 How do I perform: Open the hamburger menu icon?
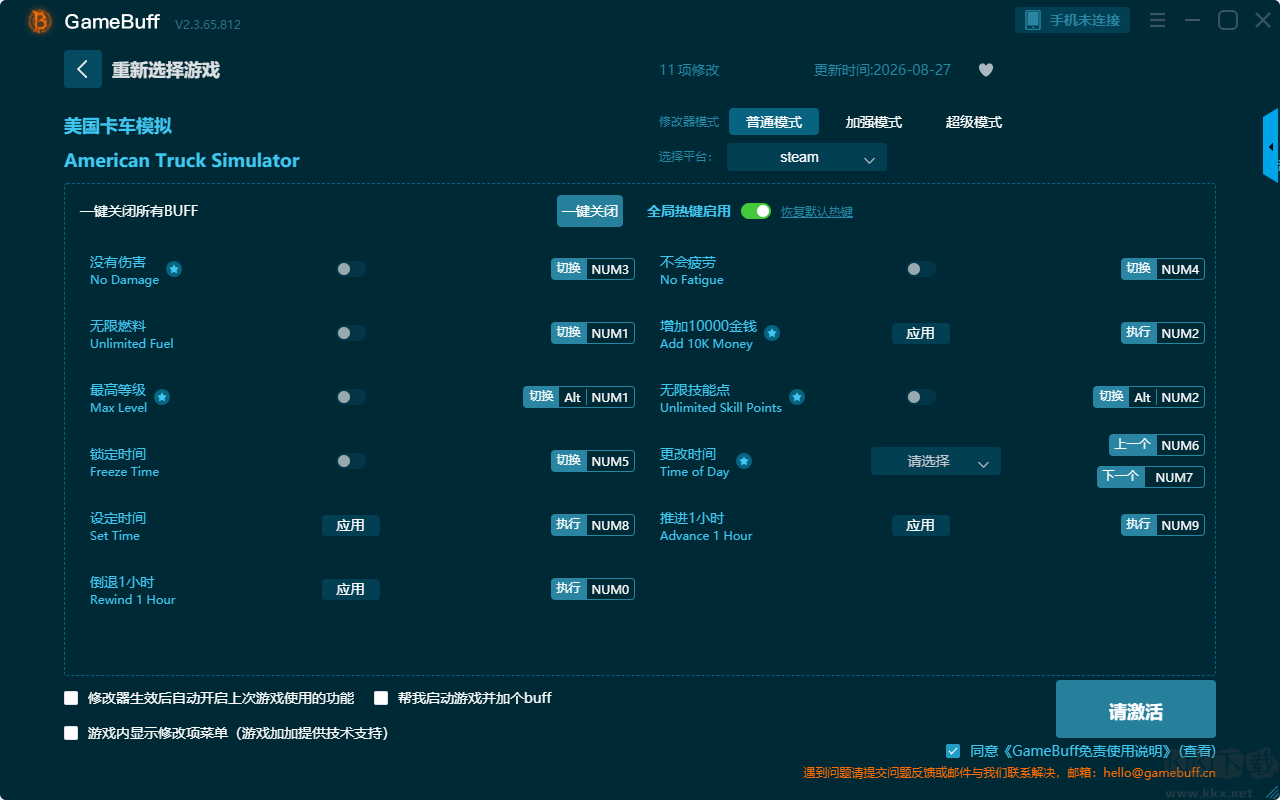coord(1157,20)
